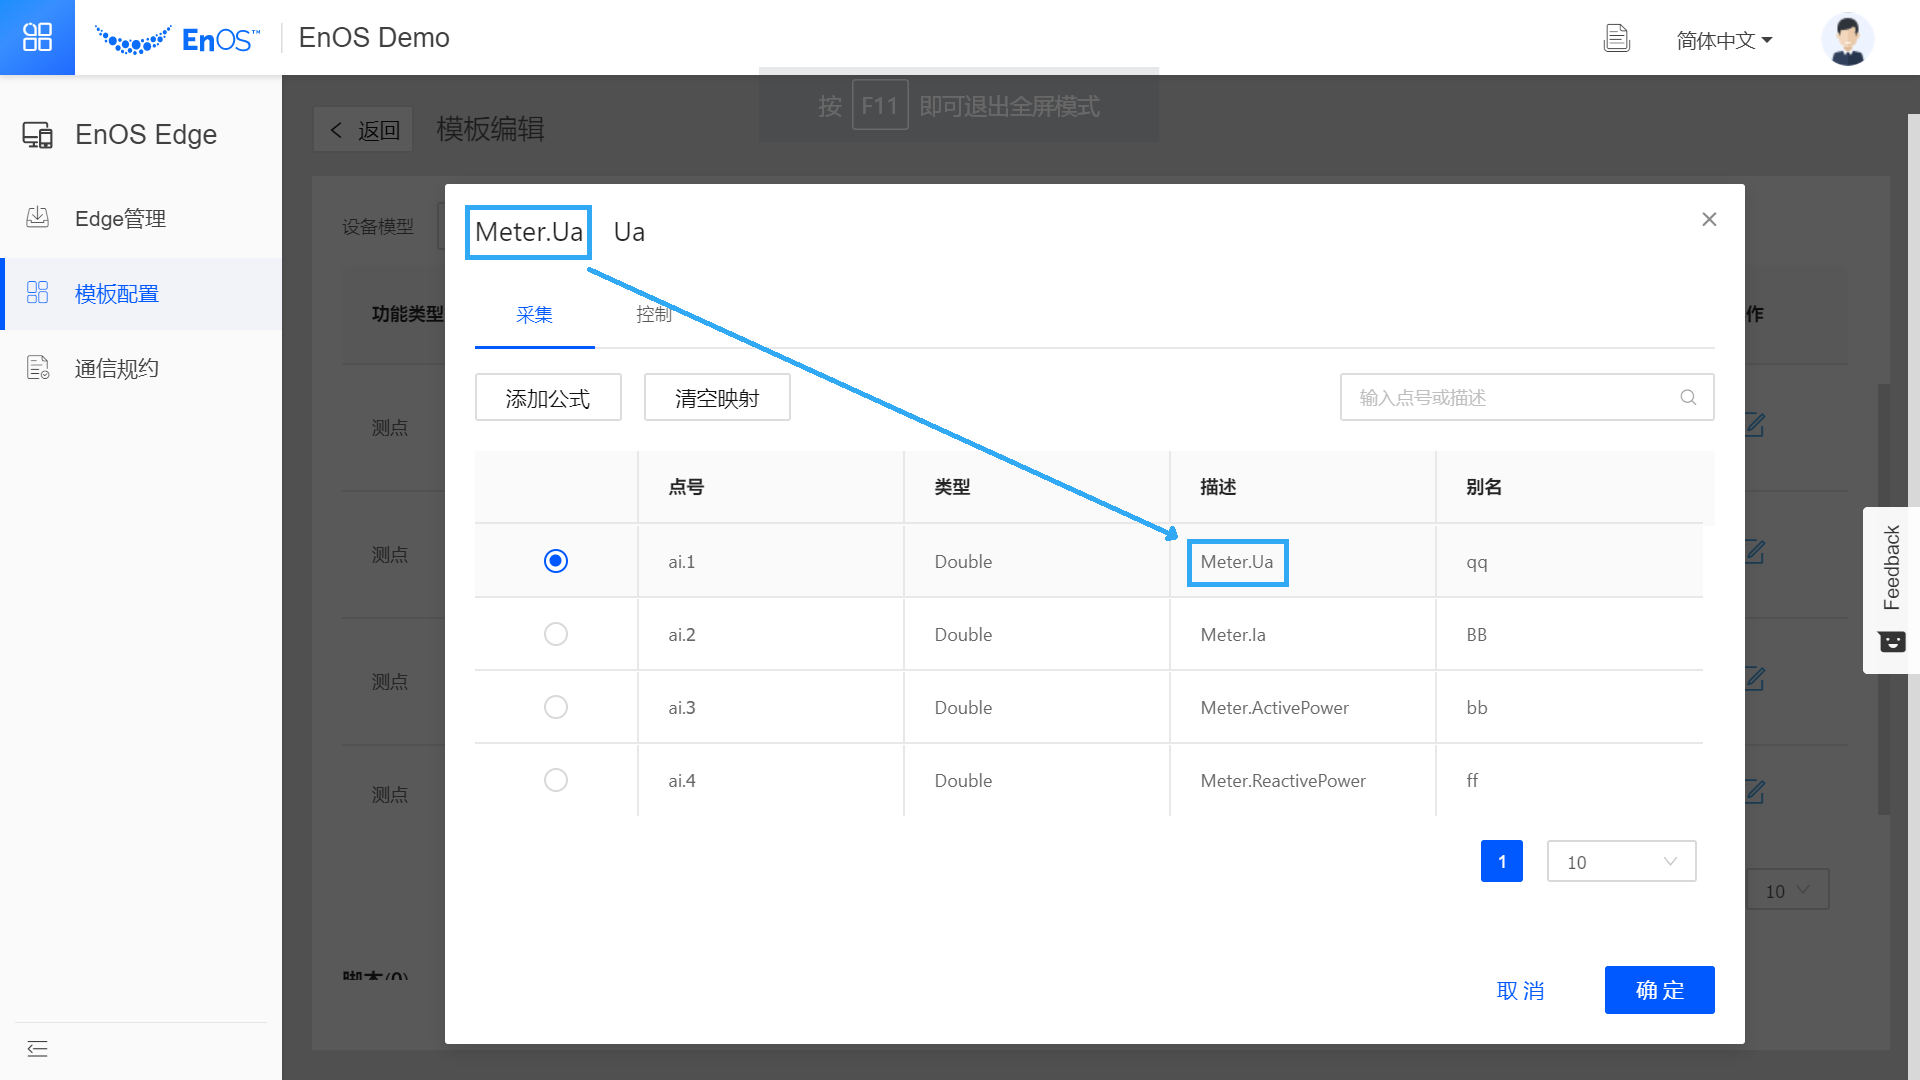
Task: Click the qq alias cell
Action: point(1570,561)
